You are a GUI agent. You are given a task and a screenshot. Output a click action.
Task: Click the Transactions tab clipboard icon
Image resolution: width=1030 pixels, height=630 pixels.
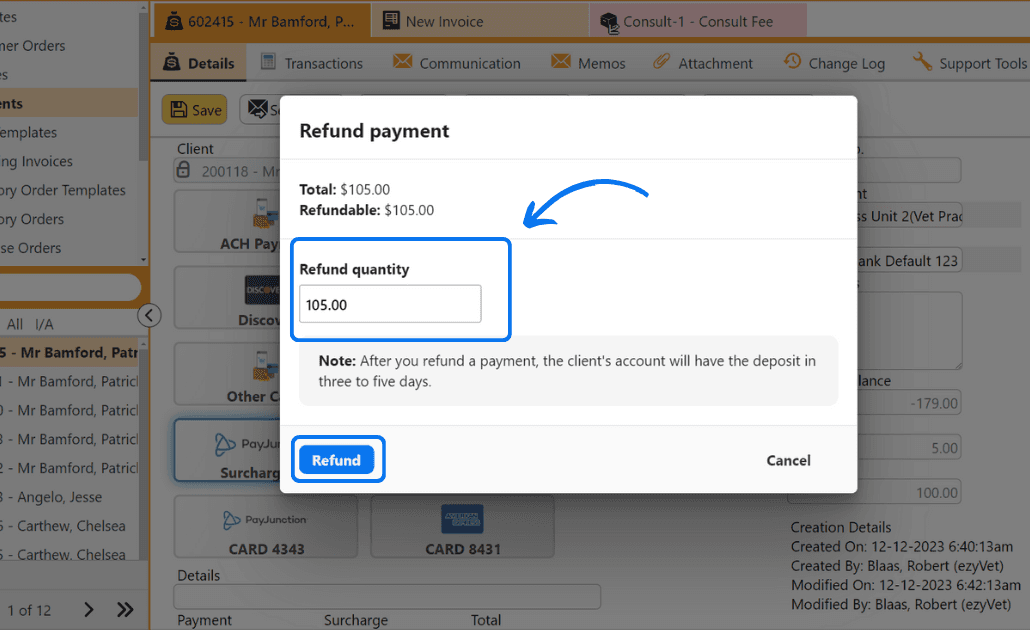[x=268, y=62]
